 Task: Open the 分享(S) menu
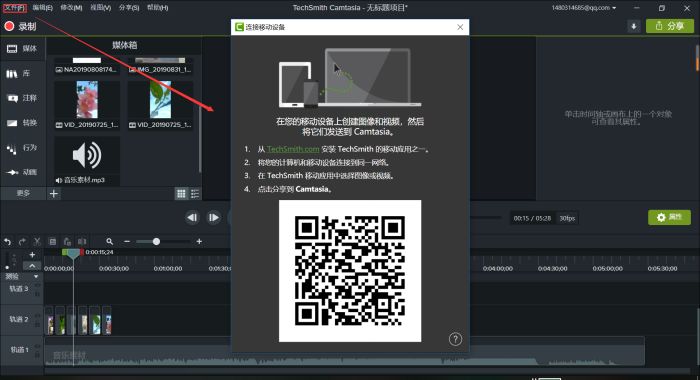click(129, 8)
